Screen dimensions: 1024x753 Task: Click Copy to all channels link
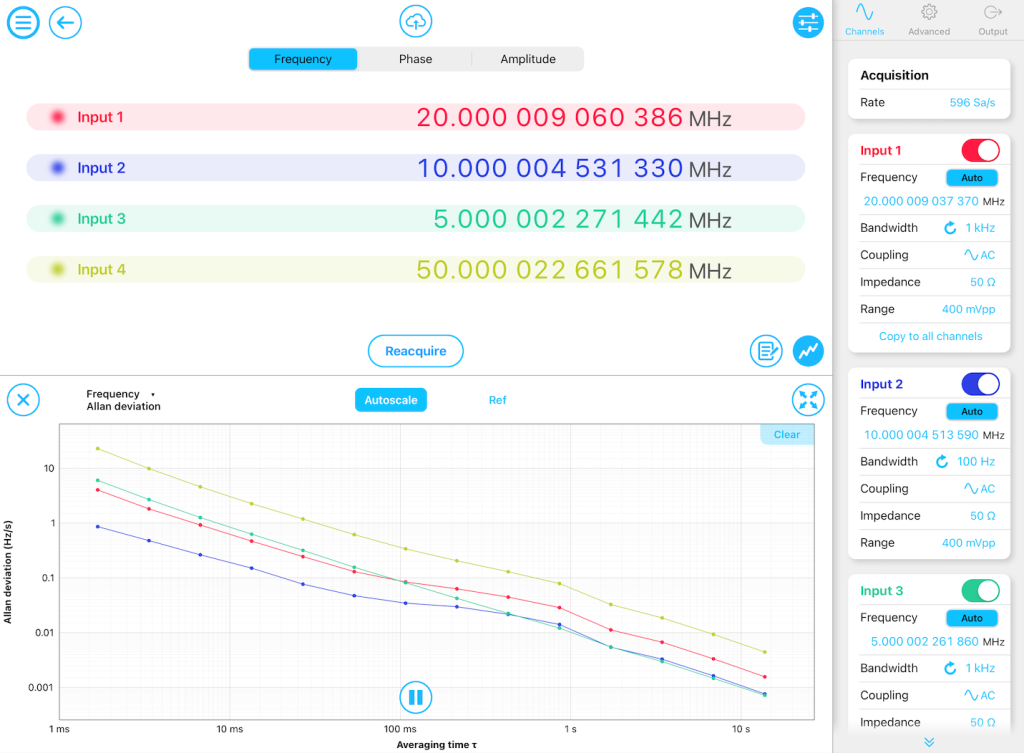point(930,336)
